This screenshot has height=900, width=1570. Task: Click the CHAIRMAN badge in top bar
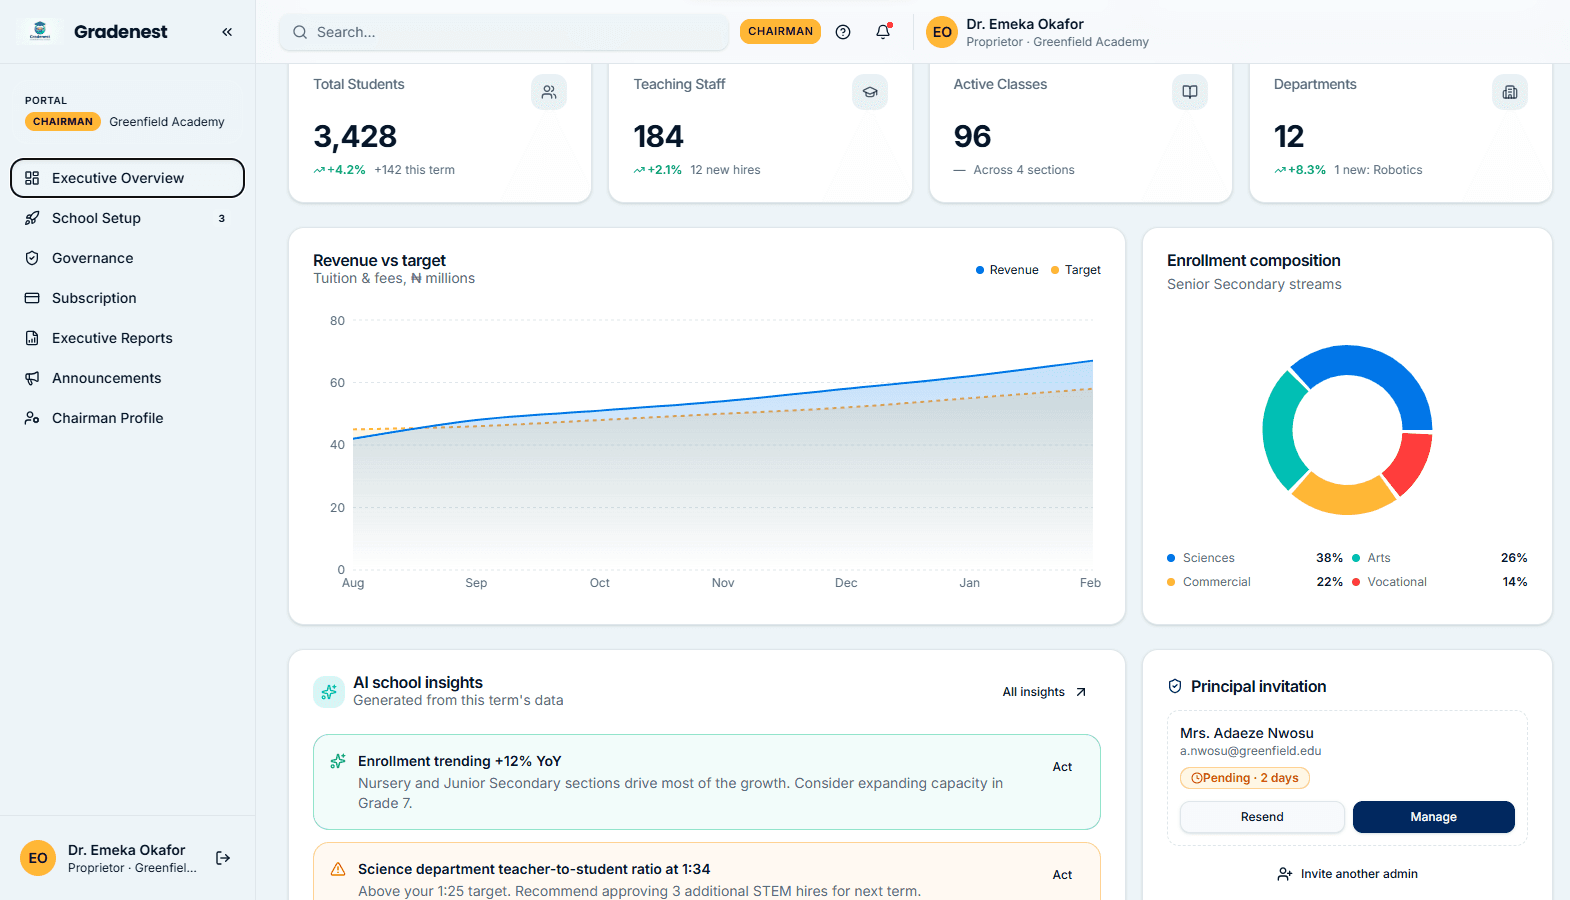coord(780,32)
